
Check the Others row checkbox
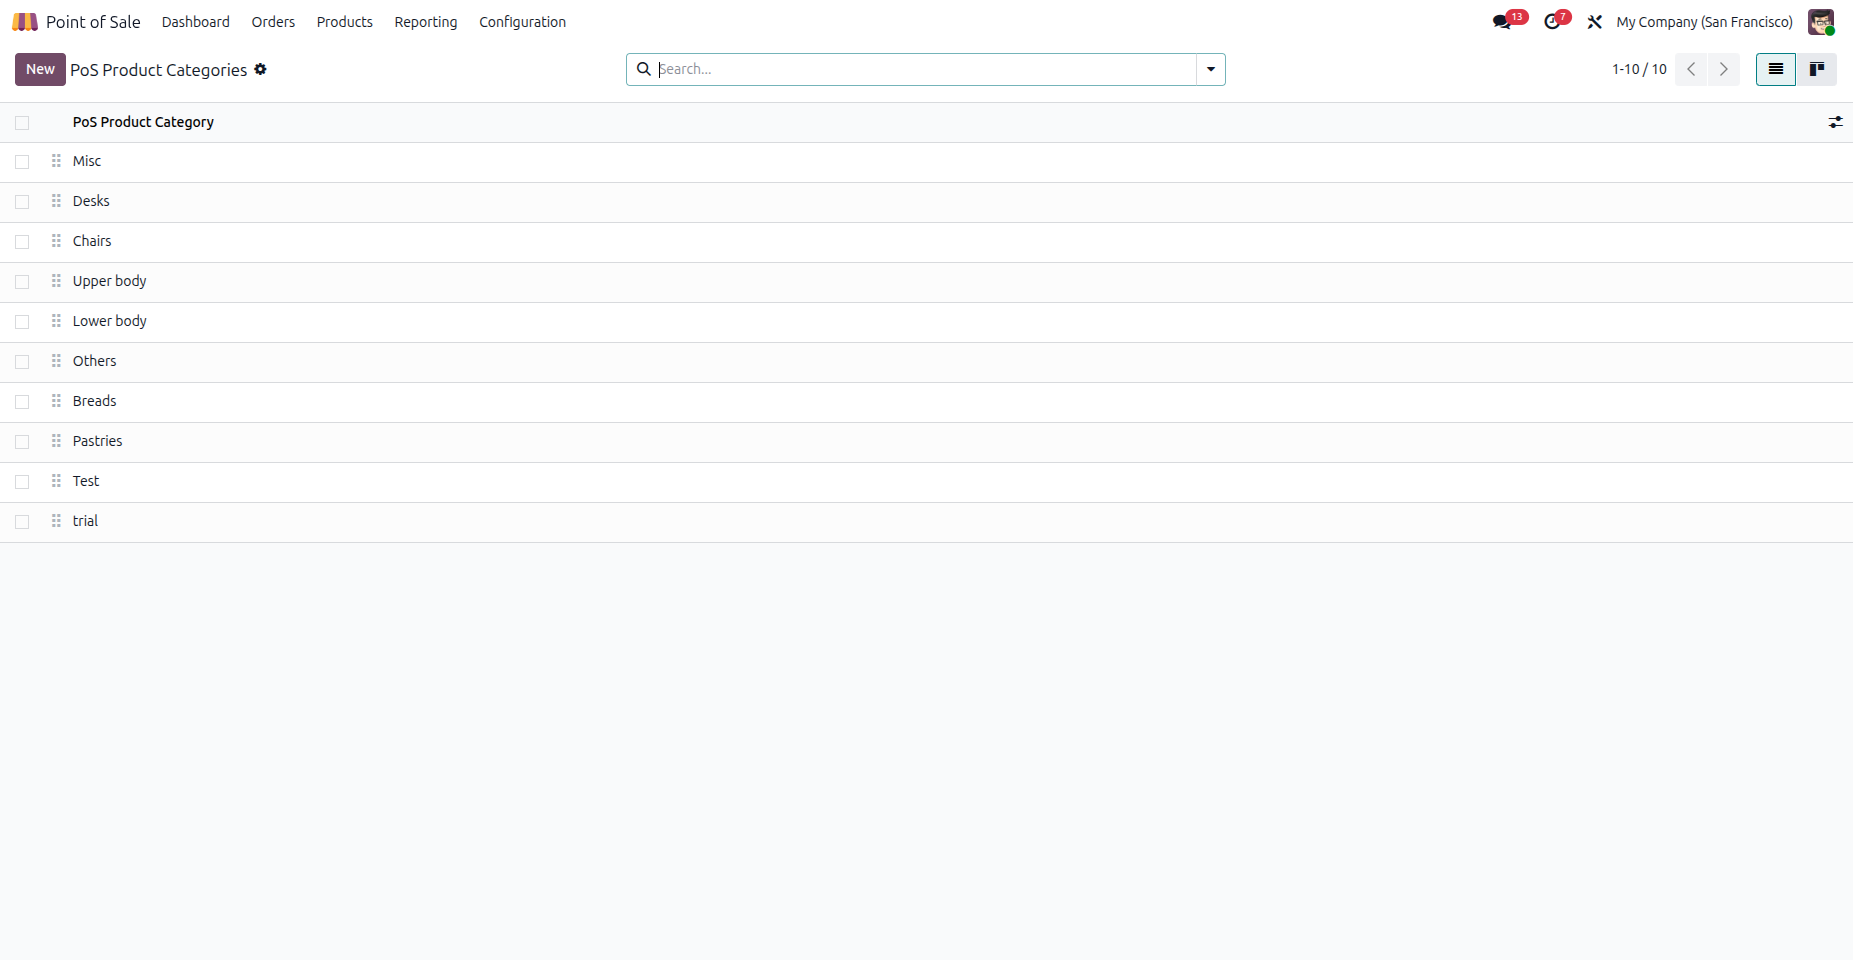[x=22, y=362]
